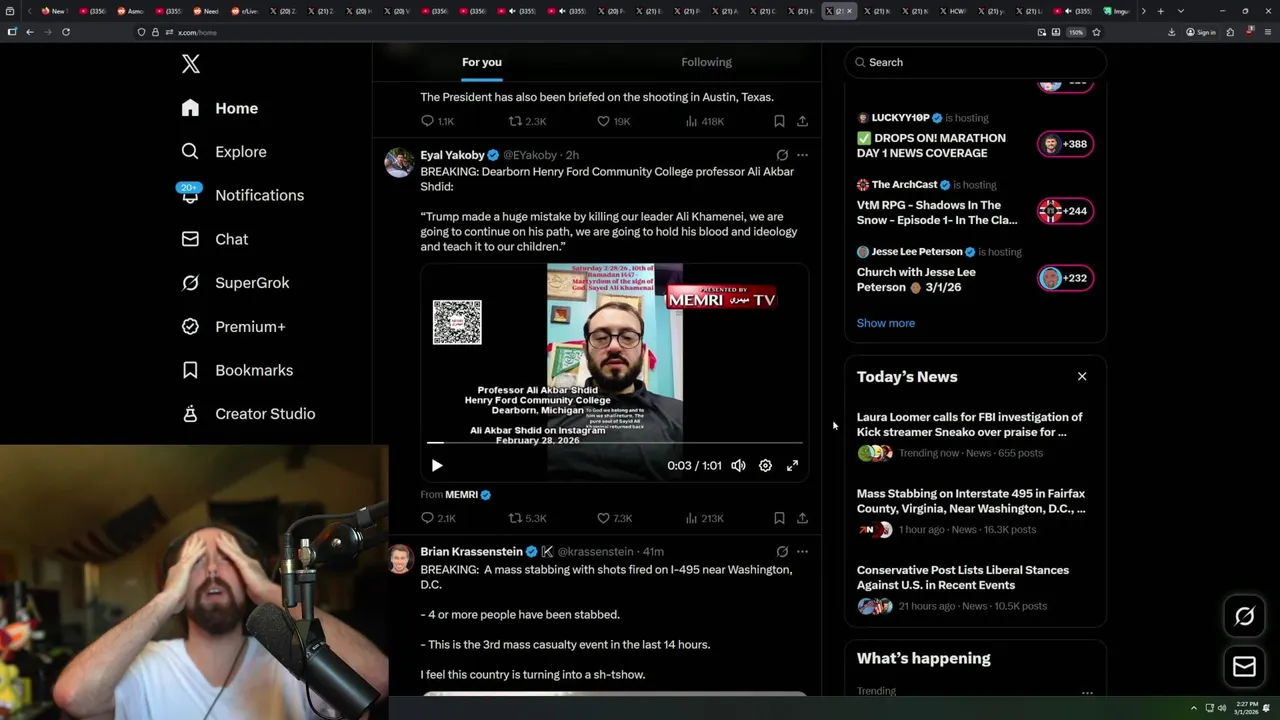Open more options in What's happening Trending

pyautogui.click(x=1087, y=692)
